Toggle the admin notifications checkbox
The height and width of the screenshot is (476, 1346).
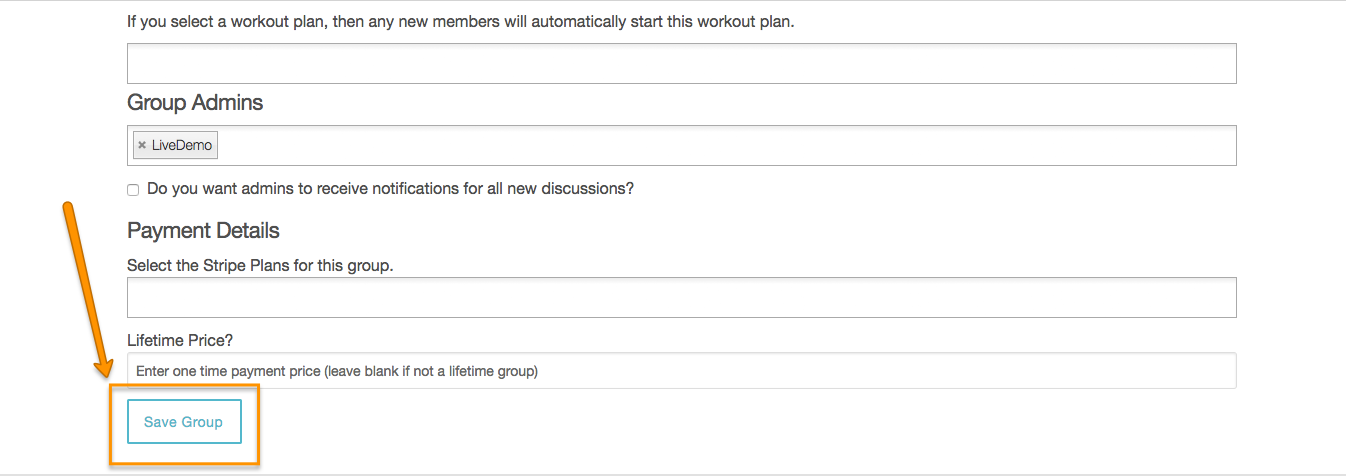coord(133,190)
